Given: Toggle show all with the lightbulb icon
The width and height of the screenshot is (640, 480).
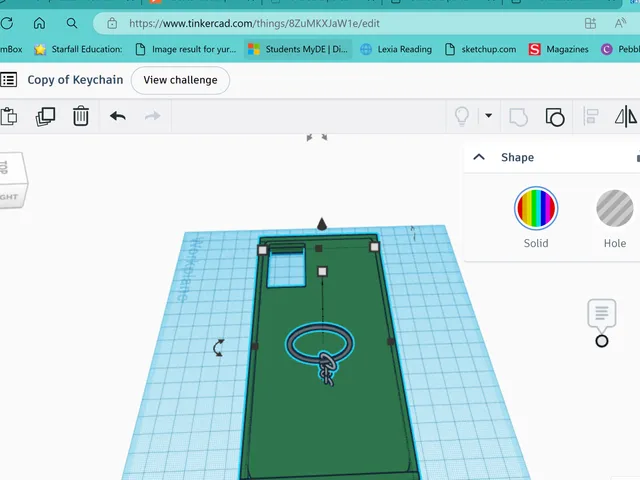Looking at the screenshot, I should click(462, 117).
